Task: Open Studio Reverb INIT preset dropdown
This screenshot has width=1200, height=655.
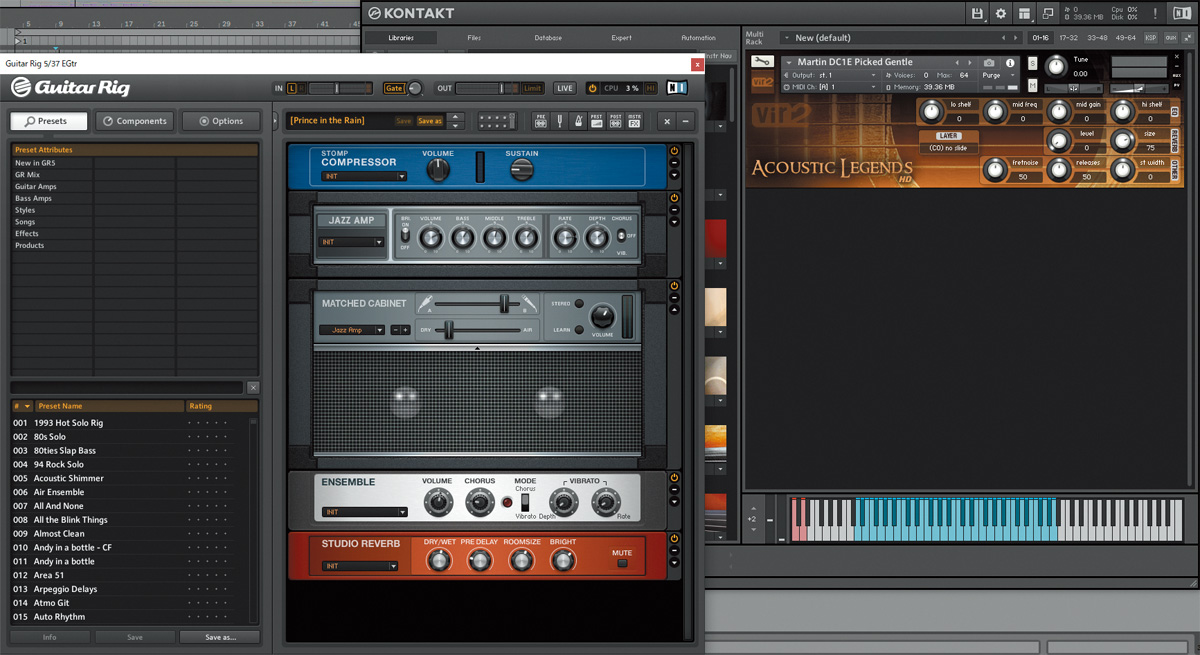Action: 360,566
